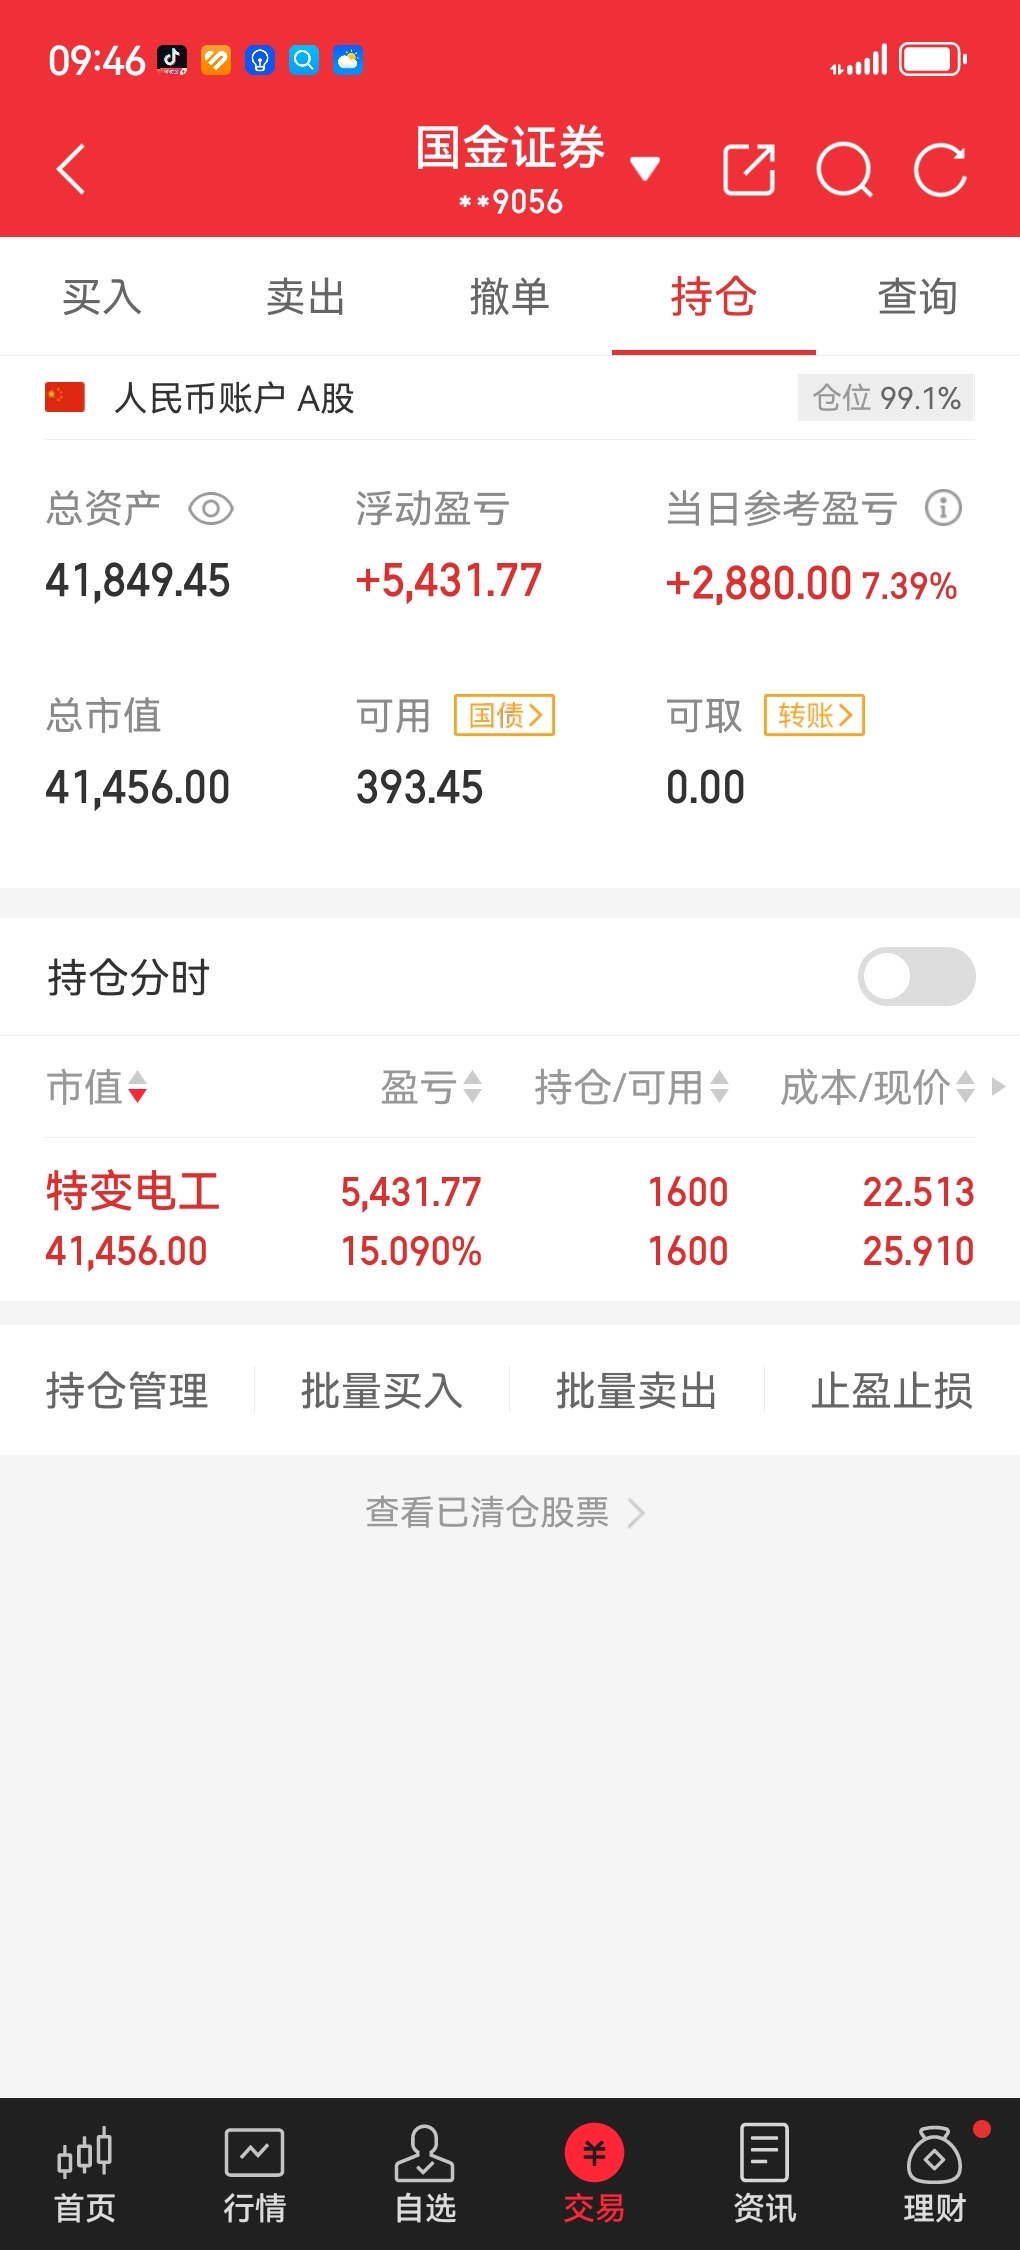
Task: Switch to the 买入 tab
Action: 102,297
